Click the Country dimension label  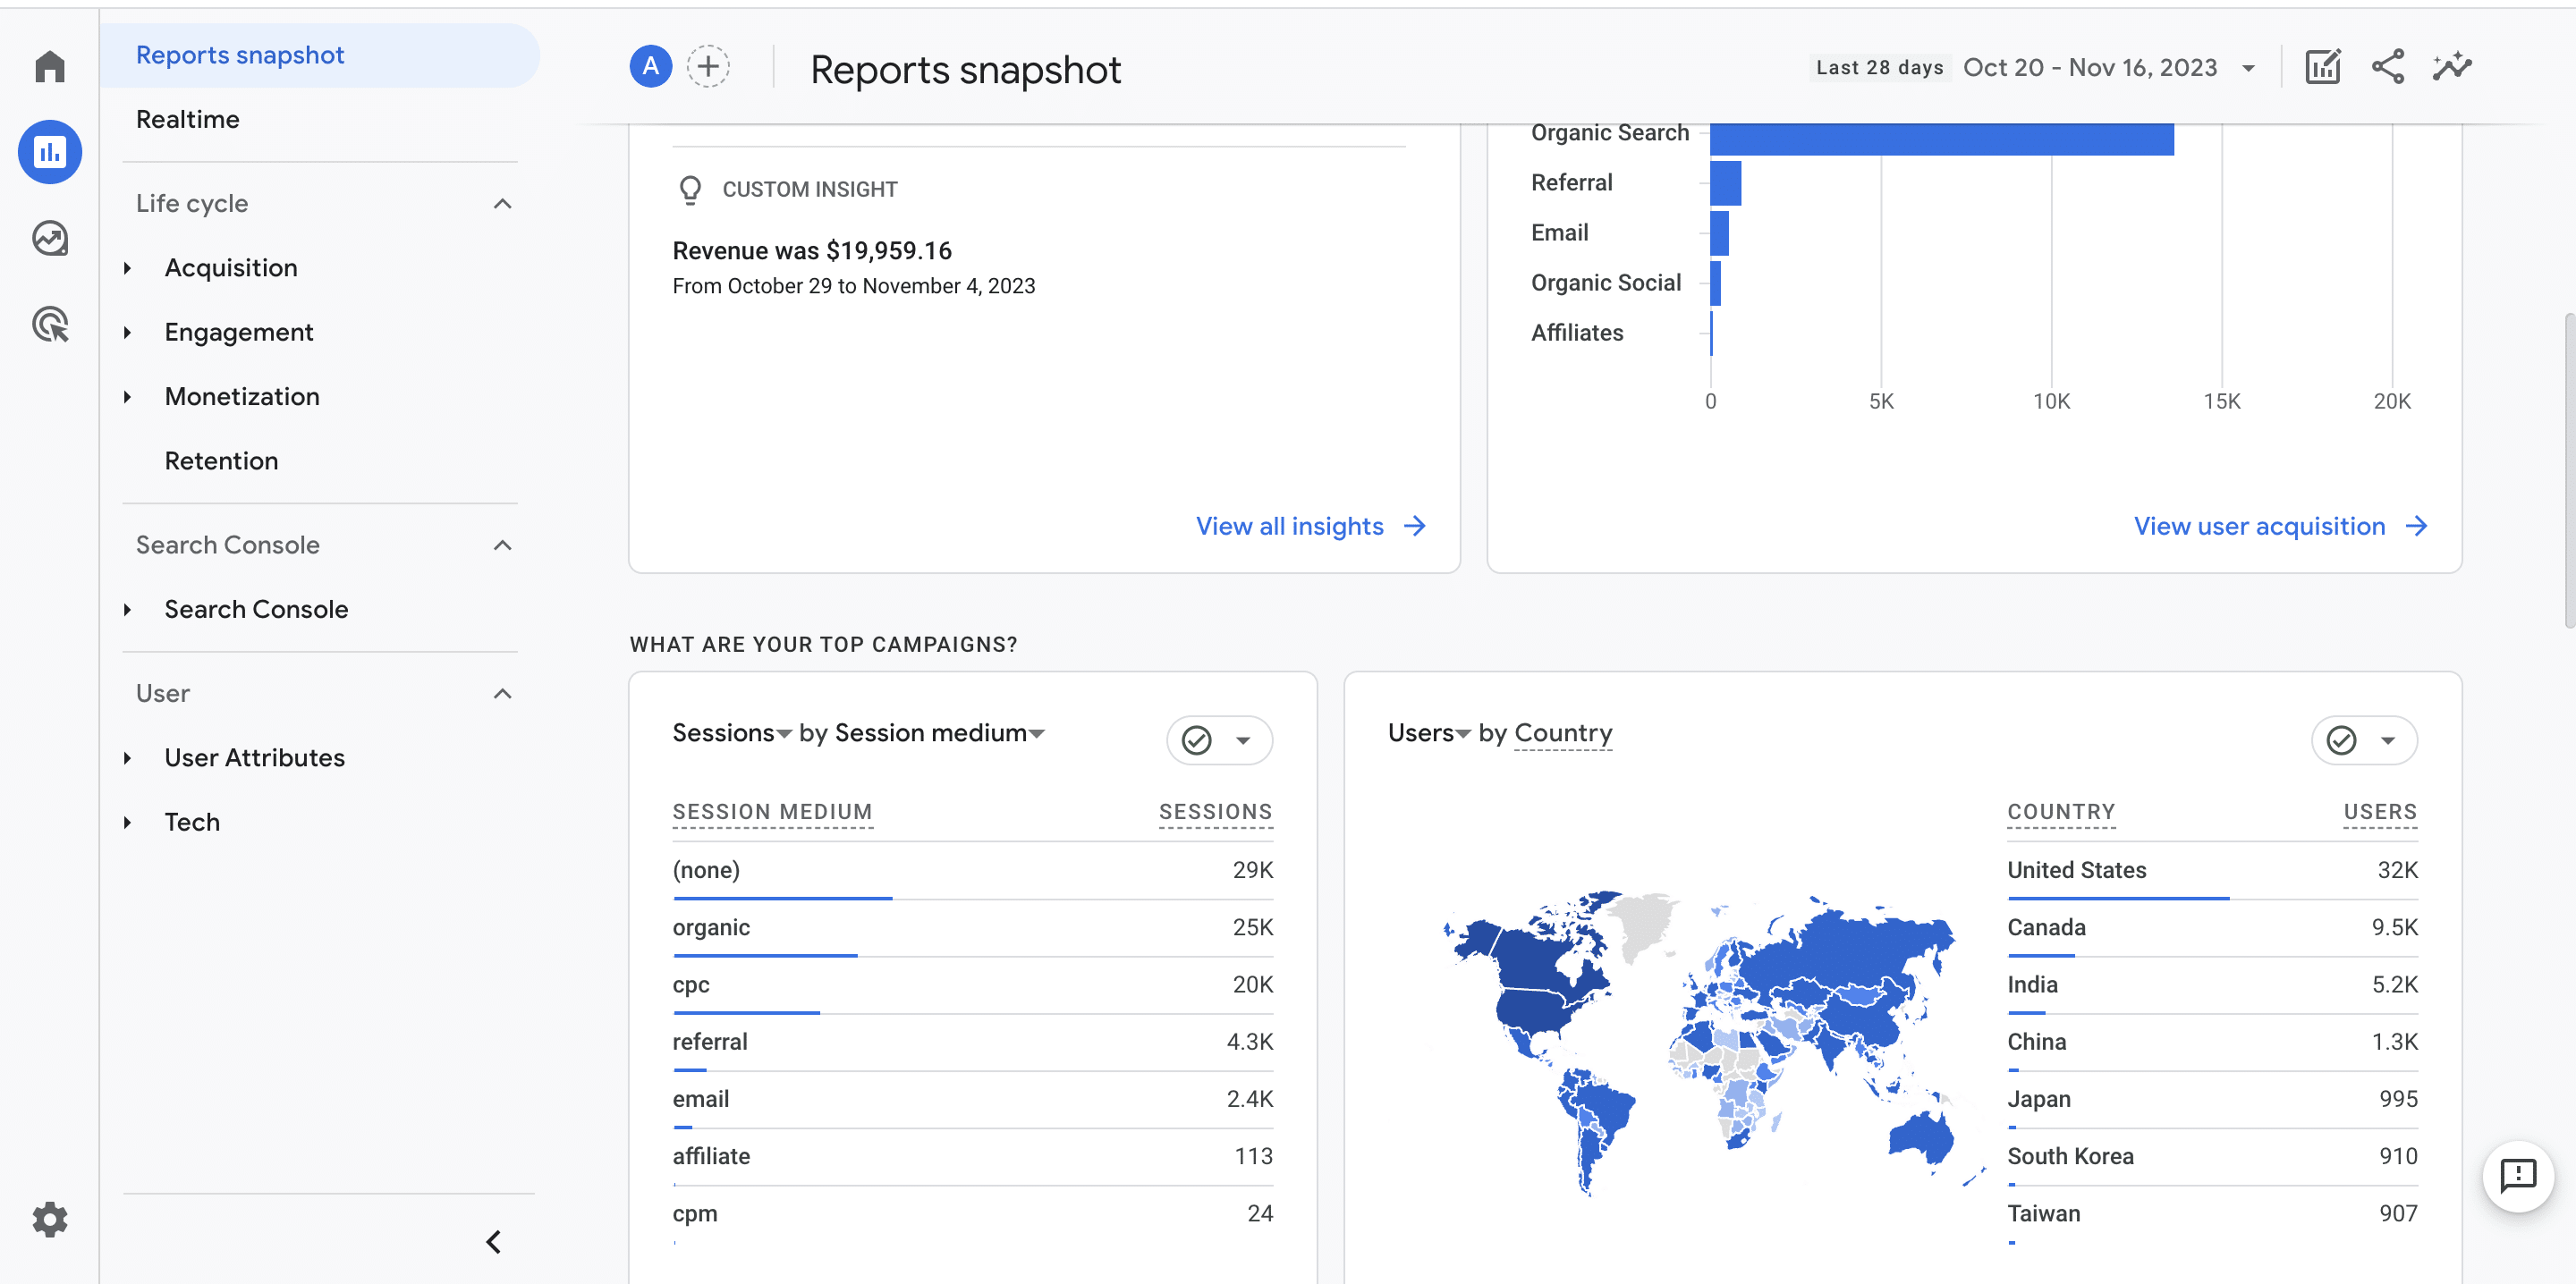pyautogui.click(x=1563, y=733)
